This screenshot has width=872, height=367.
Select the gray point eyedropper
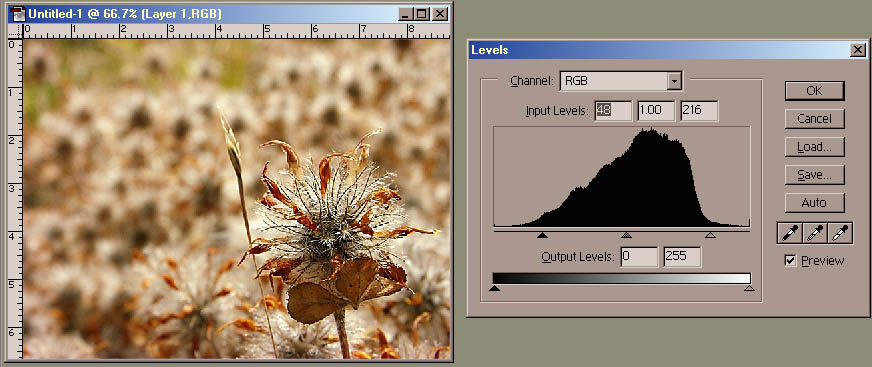[815, 234]
